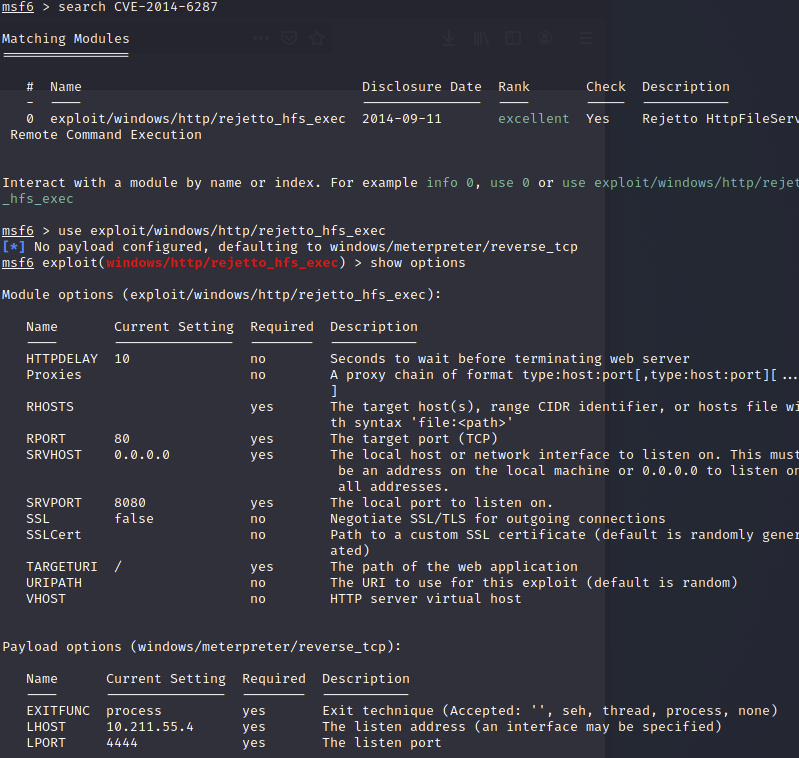Click the 'SSLCert' option name
799x758 pixels.
click(54, 535)
